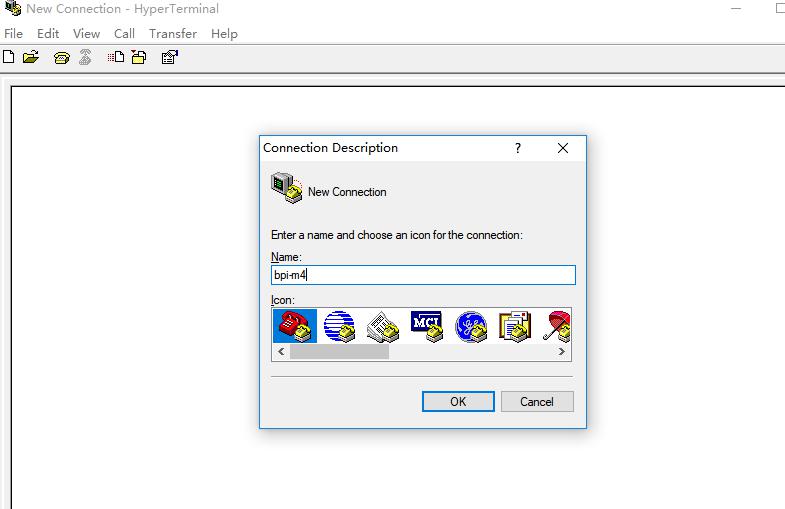The width and height of the screenshot is (785, 509).
Task: Open the Transfer menu
Action: (173, 33)
